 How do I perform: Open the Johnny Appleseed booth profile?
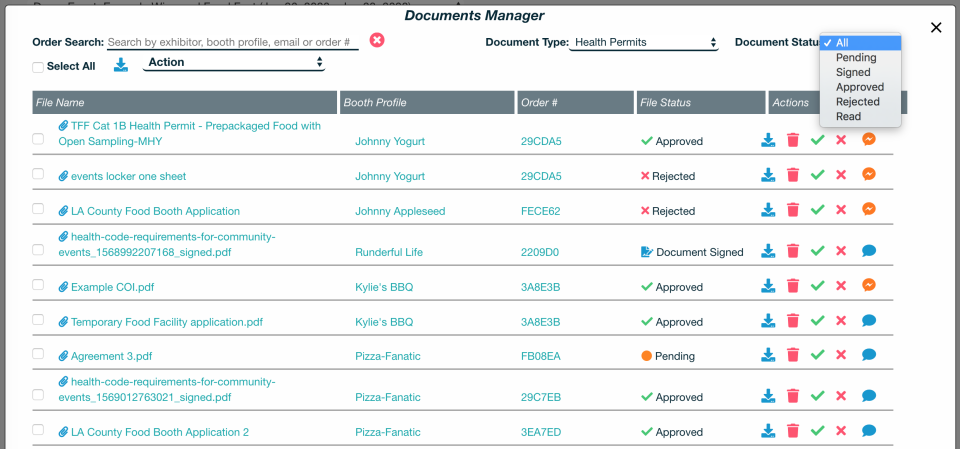(x=400, y=211)
